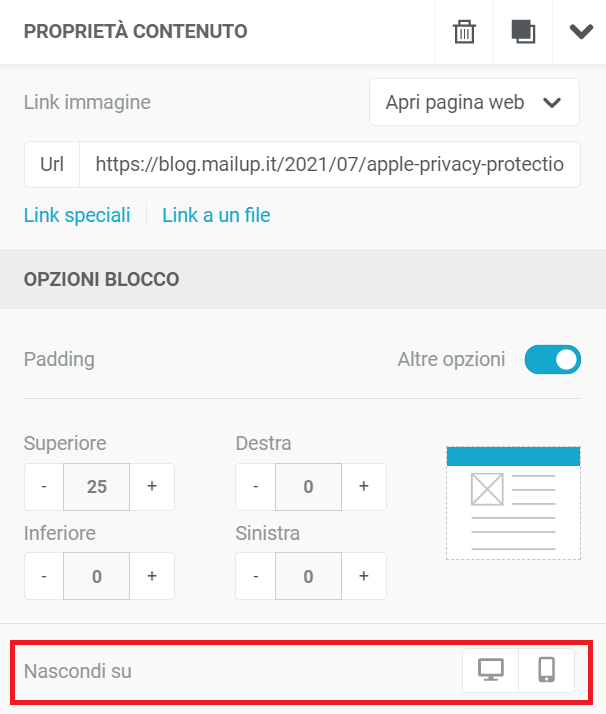
Task: Collapse the Proprietà Contenuto panel chevron
Action: click(580, 32)
